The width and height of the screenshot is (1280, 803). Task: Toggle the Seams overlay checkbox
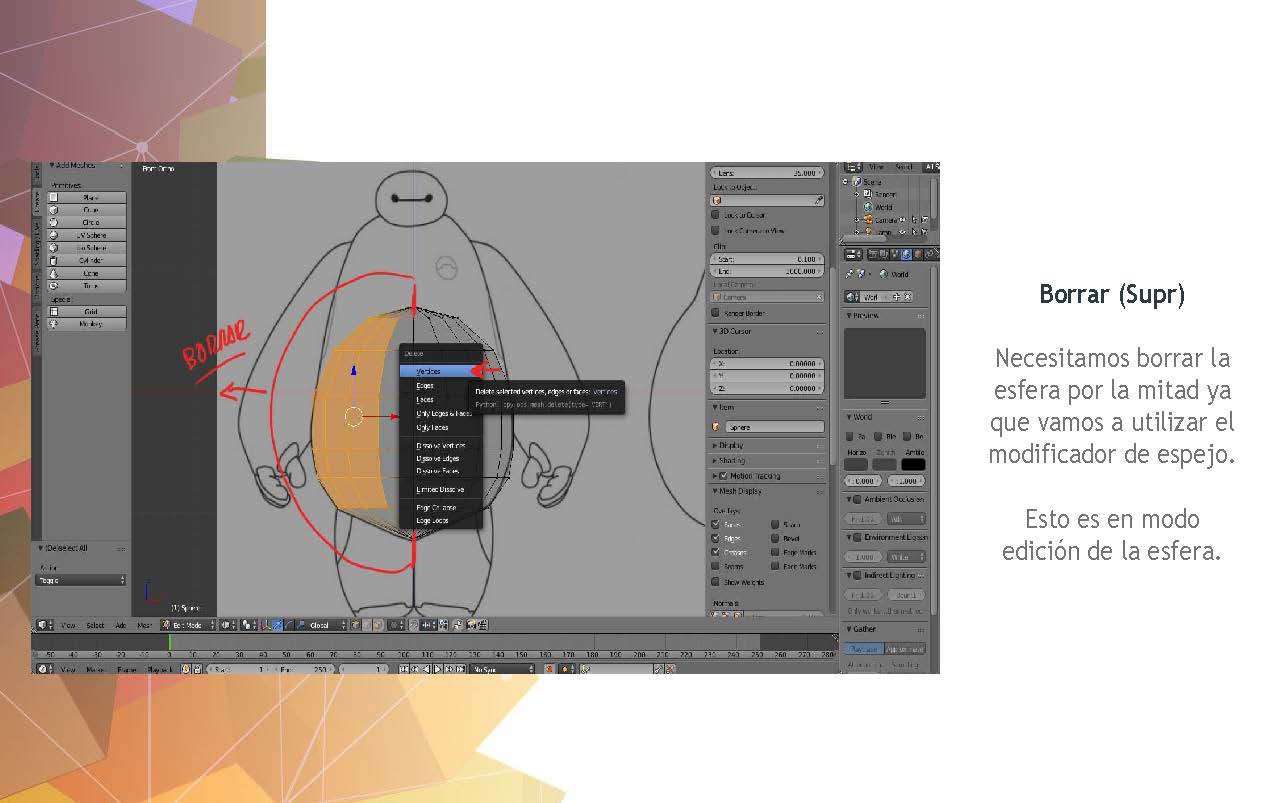click(716, 566)
